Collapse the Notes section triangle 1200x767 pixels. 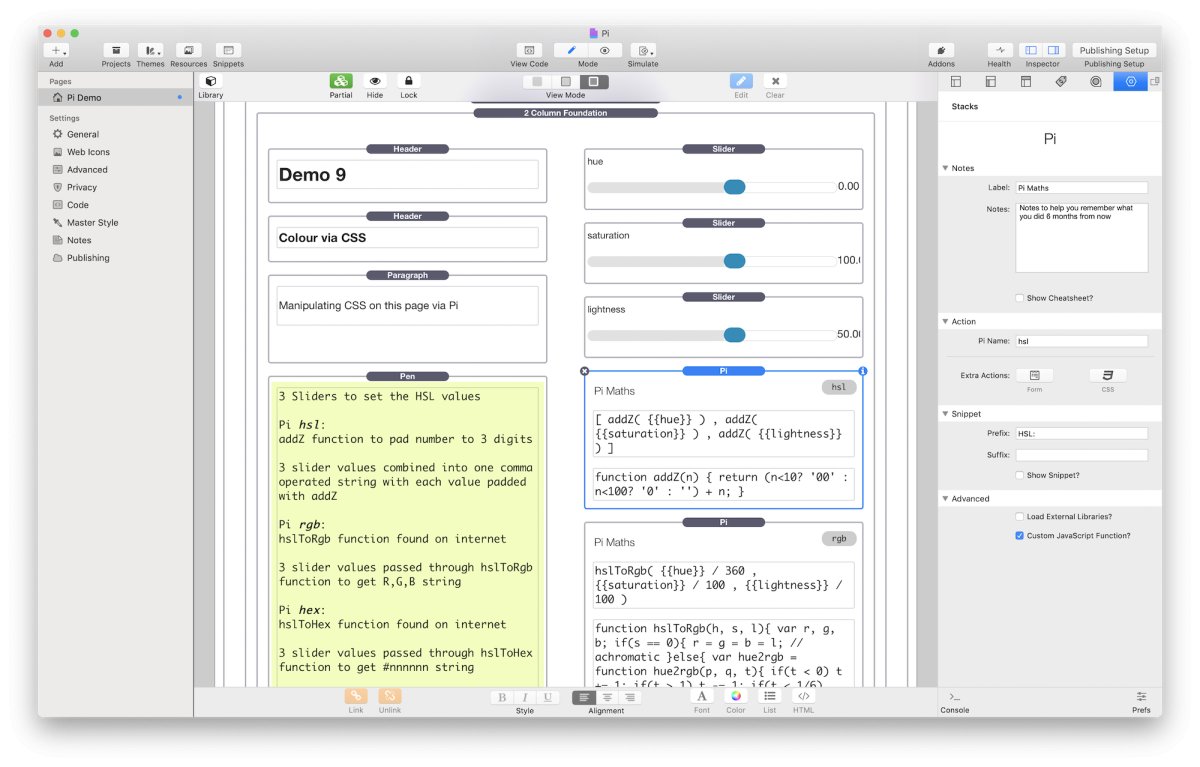coord(946,168)
